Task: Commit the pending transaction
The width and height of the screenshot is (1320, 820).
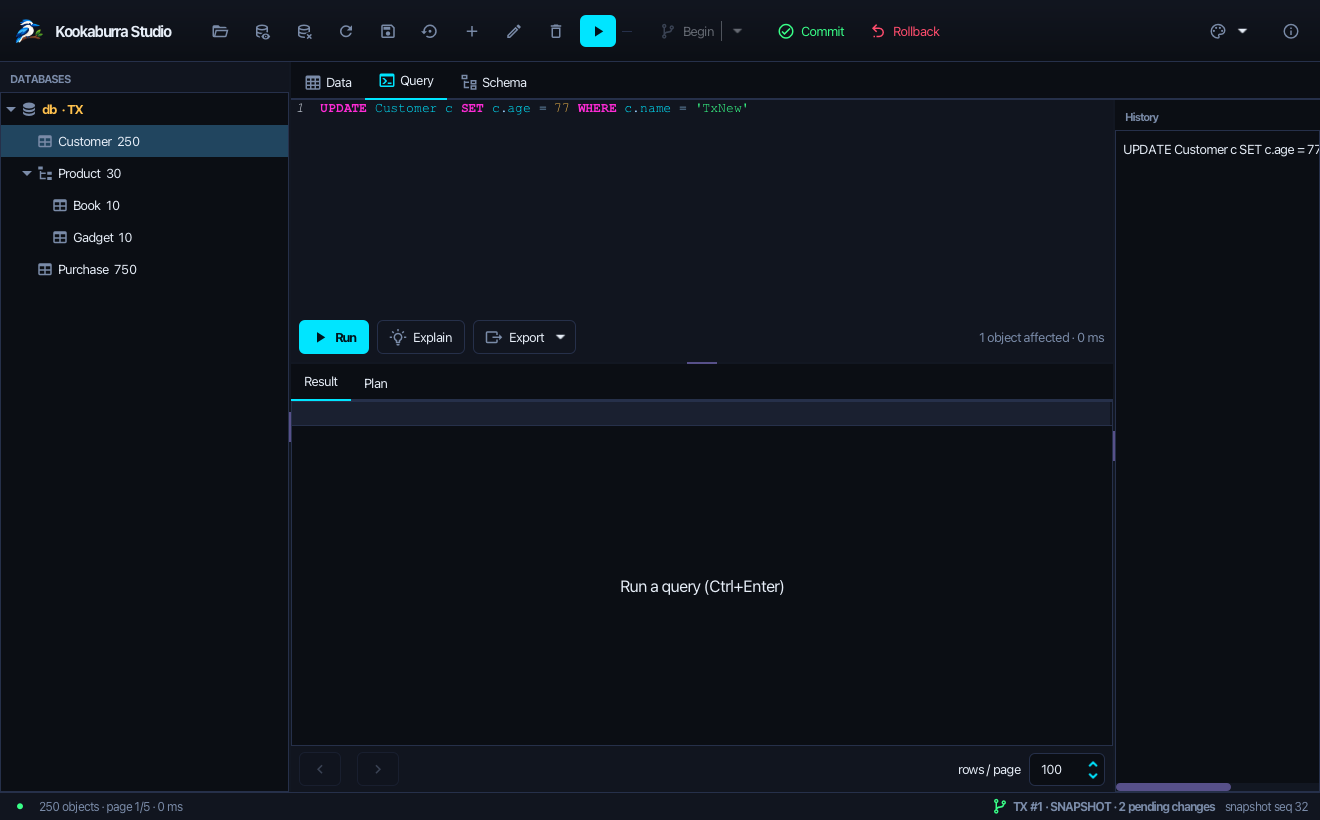Action: [x=811, y=31]
